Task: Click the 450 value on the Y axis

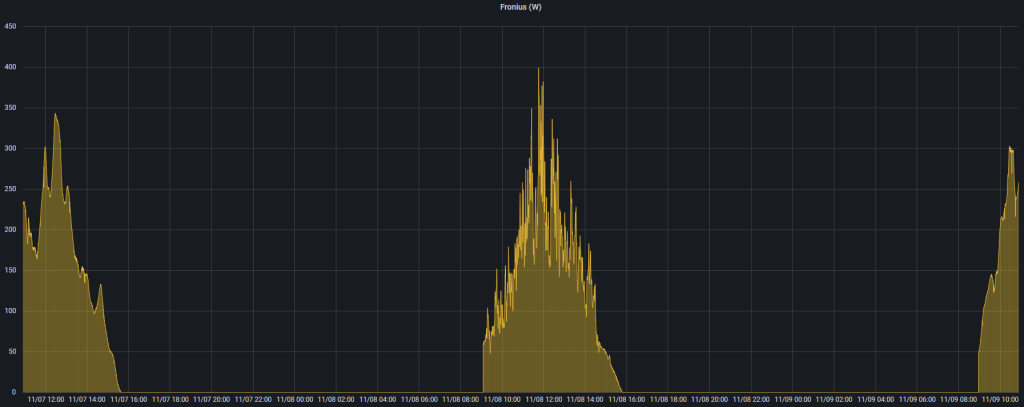Action: [x=10, y=27]
